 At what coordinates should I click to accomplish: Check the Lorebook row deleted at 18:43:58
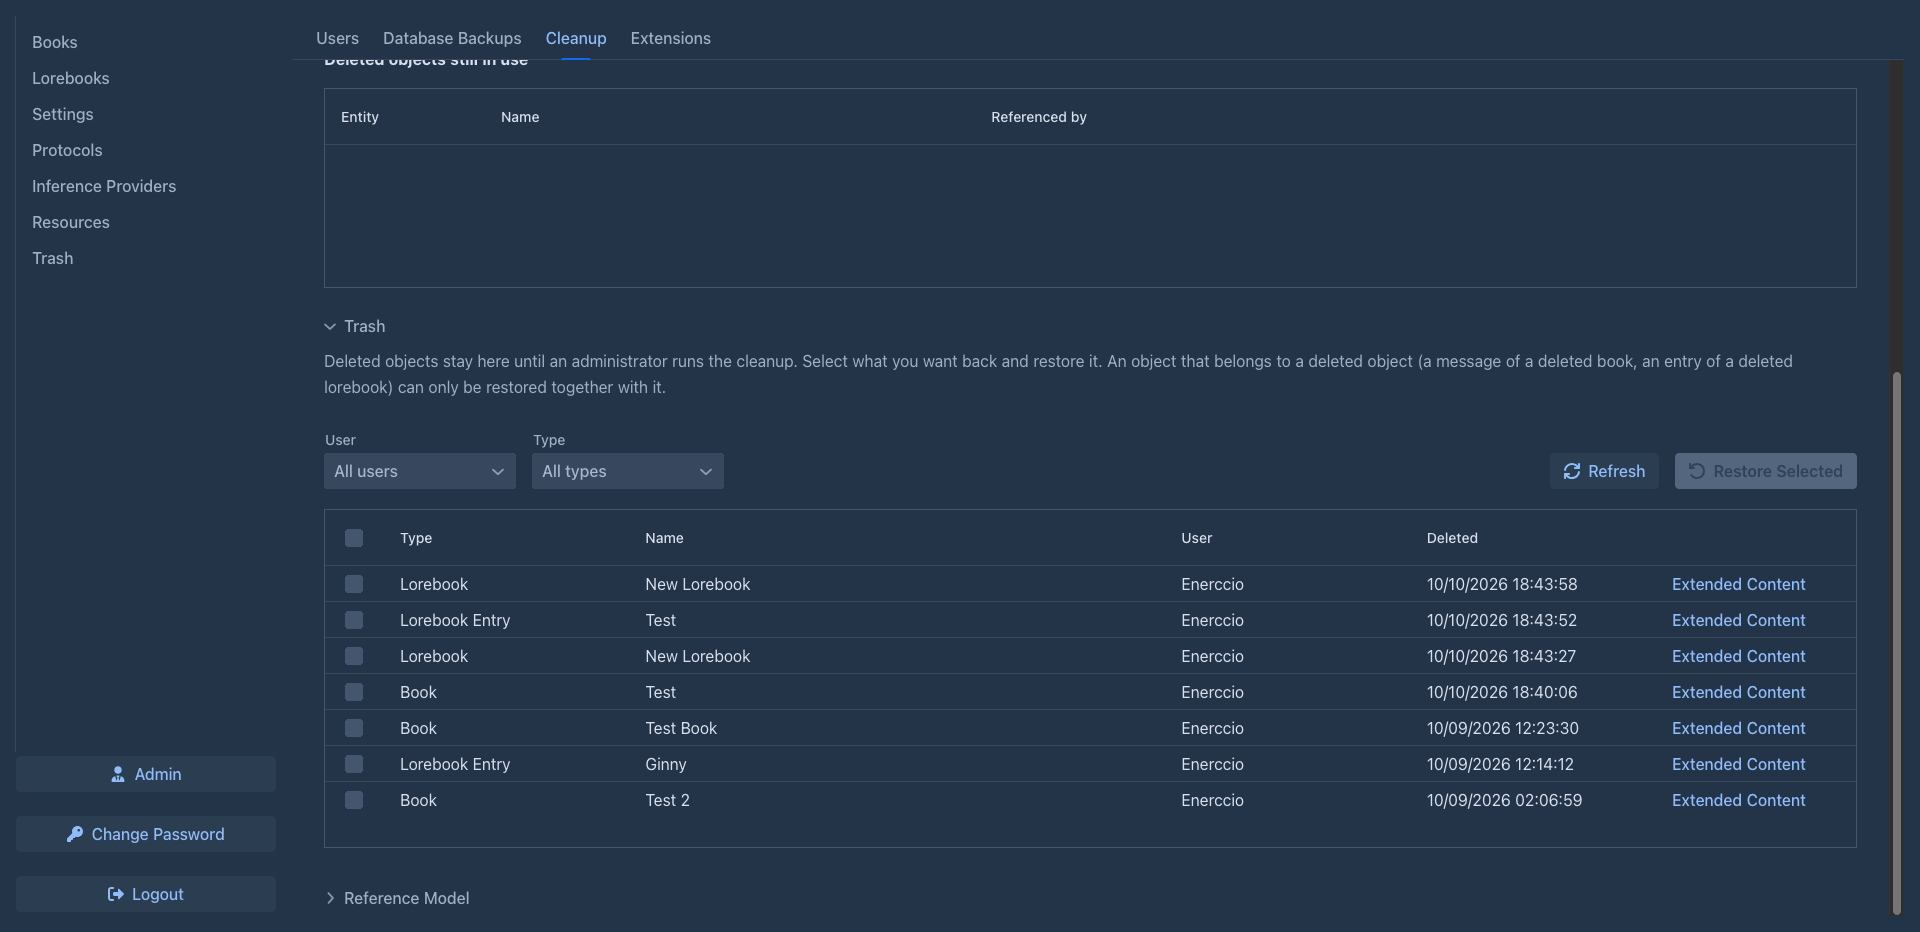coord(354,584)
